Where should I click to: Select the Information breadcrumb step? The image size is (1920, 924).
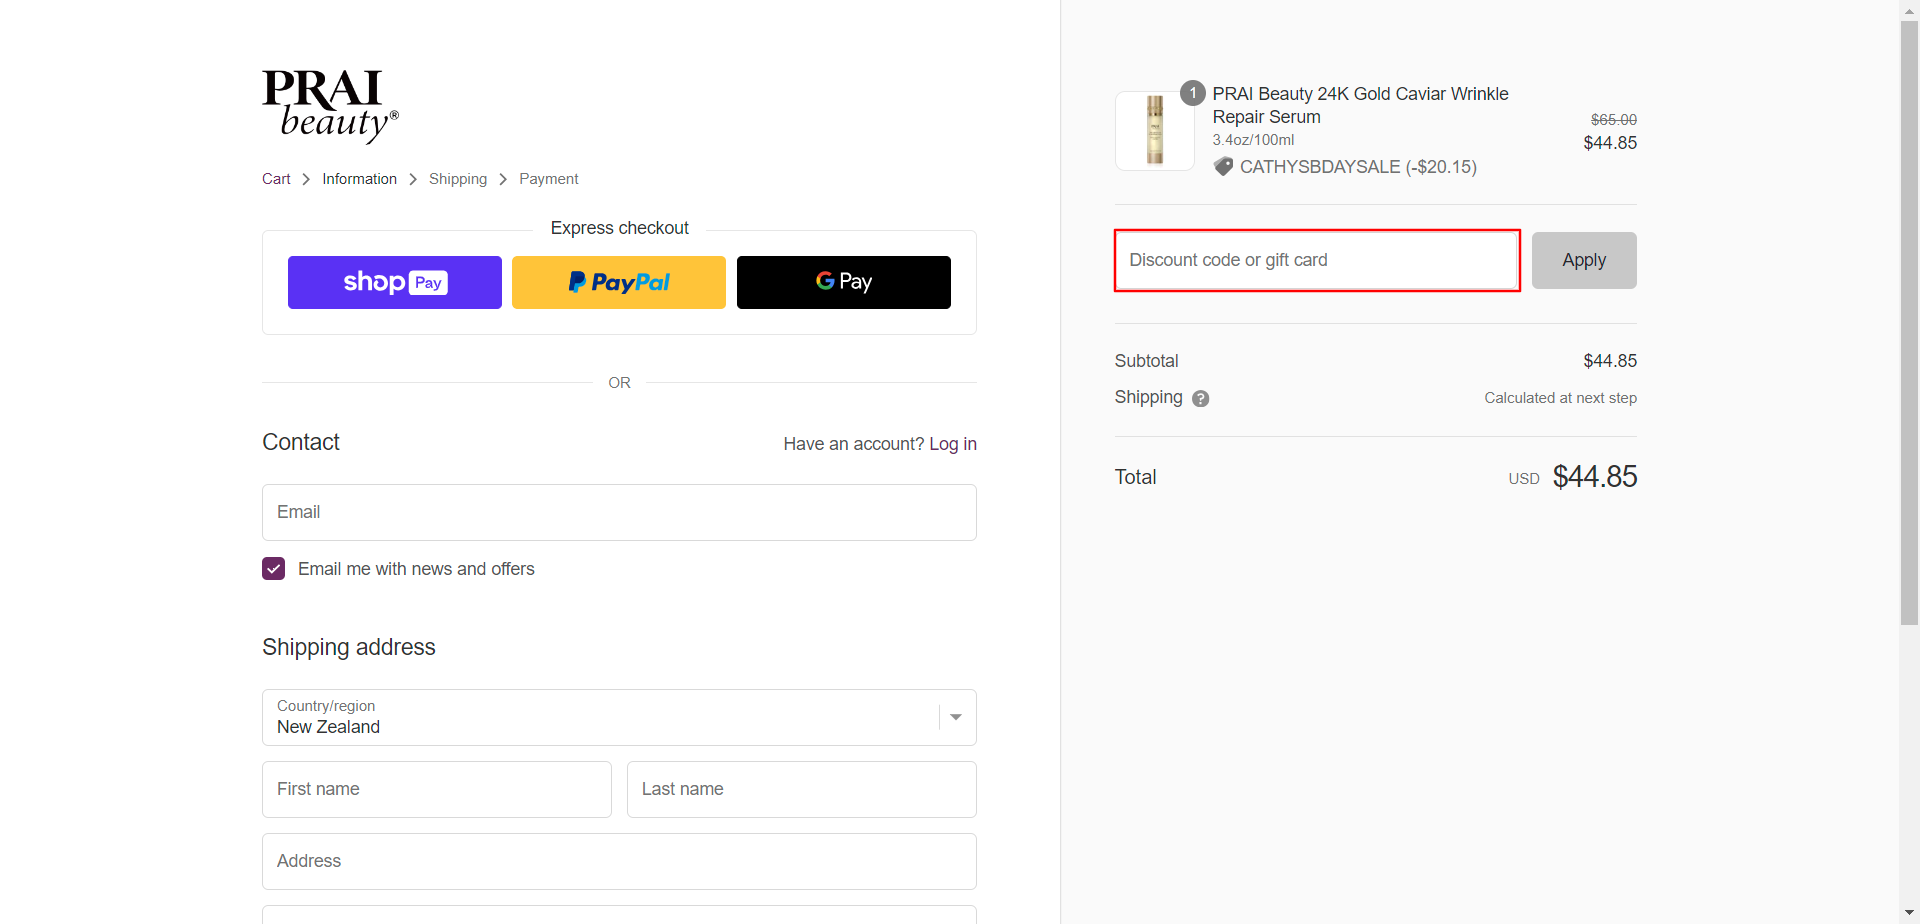[x=359, y=179]
